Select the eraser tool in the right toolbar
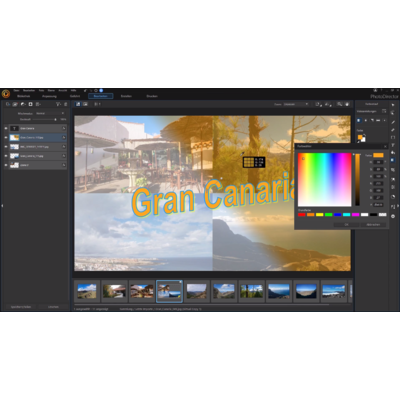Viewport: 400px width, 400px height. (393, 130)
